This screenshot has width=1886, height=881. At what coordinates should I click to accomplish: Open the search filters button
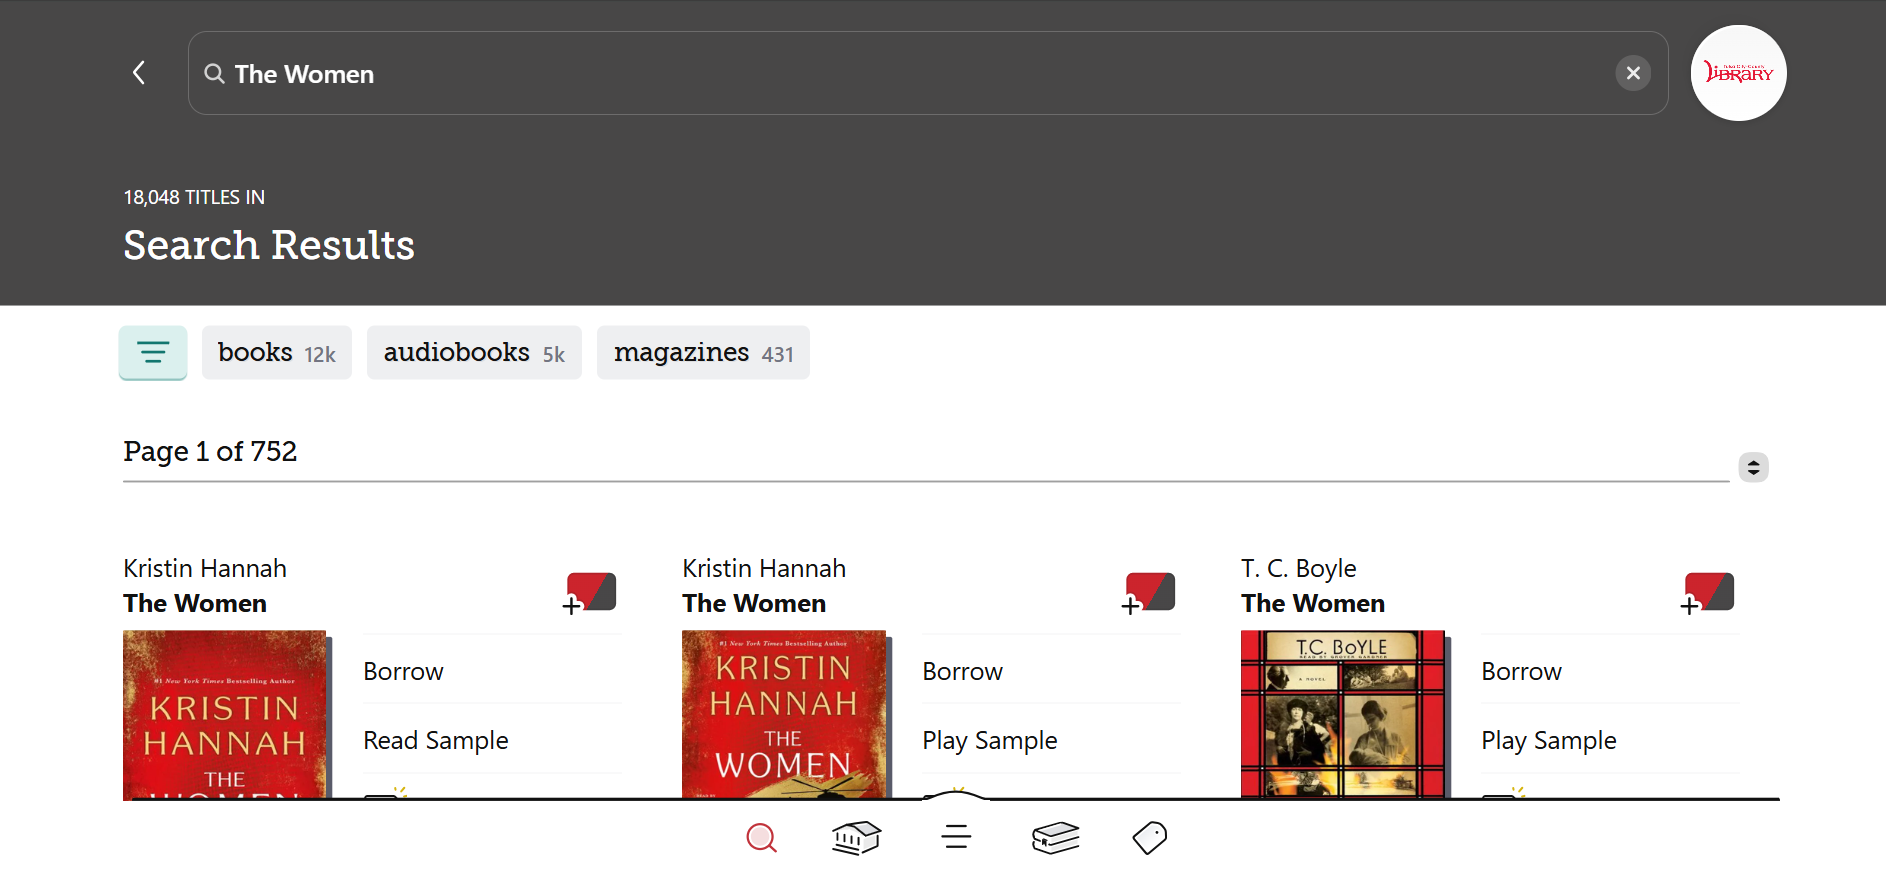coord(153,352)
